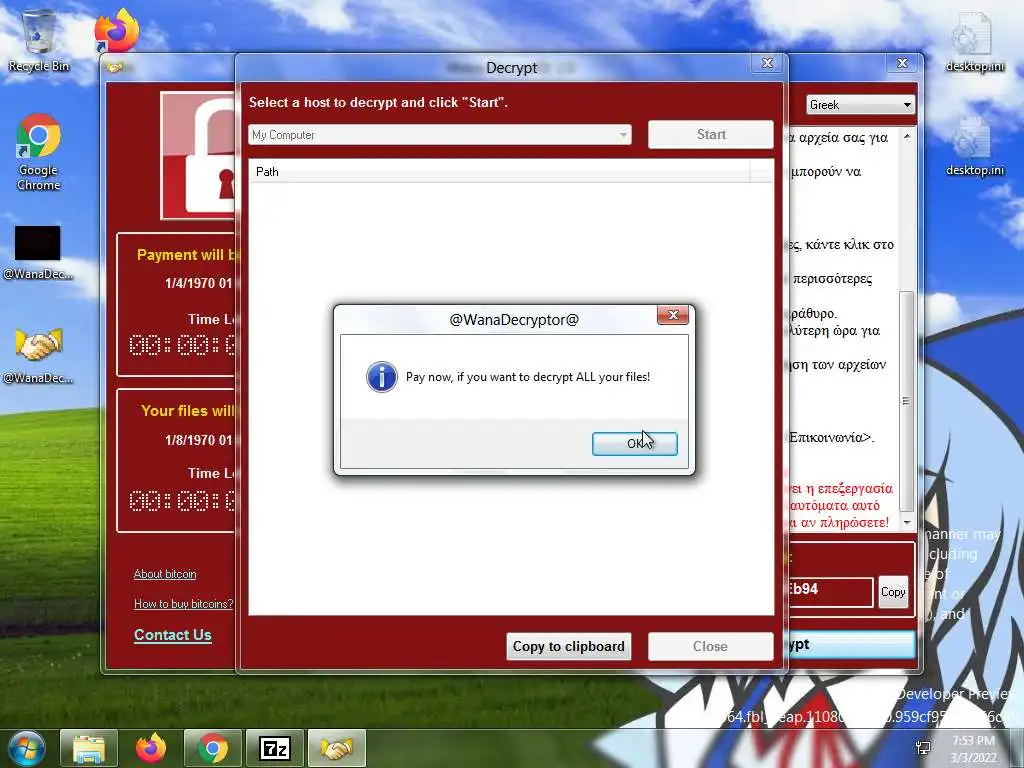Image resolution: width=1024 pixels, height=768 pixels.
Task: Click the red Greek warning text in note
Action: (x=840, y=505)
